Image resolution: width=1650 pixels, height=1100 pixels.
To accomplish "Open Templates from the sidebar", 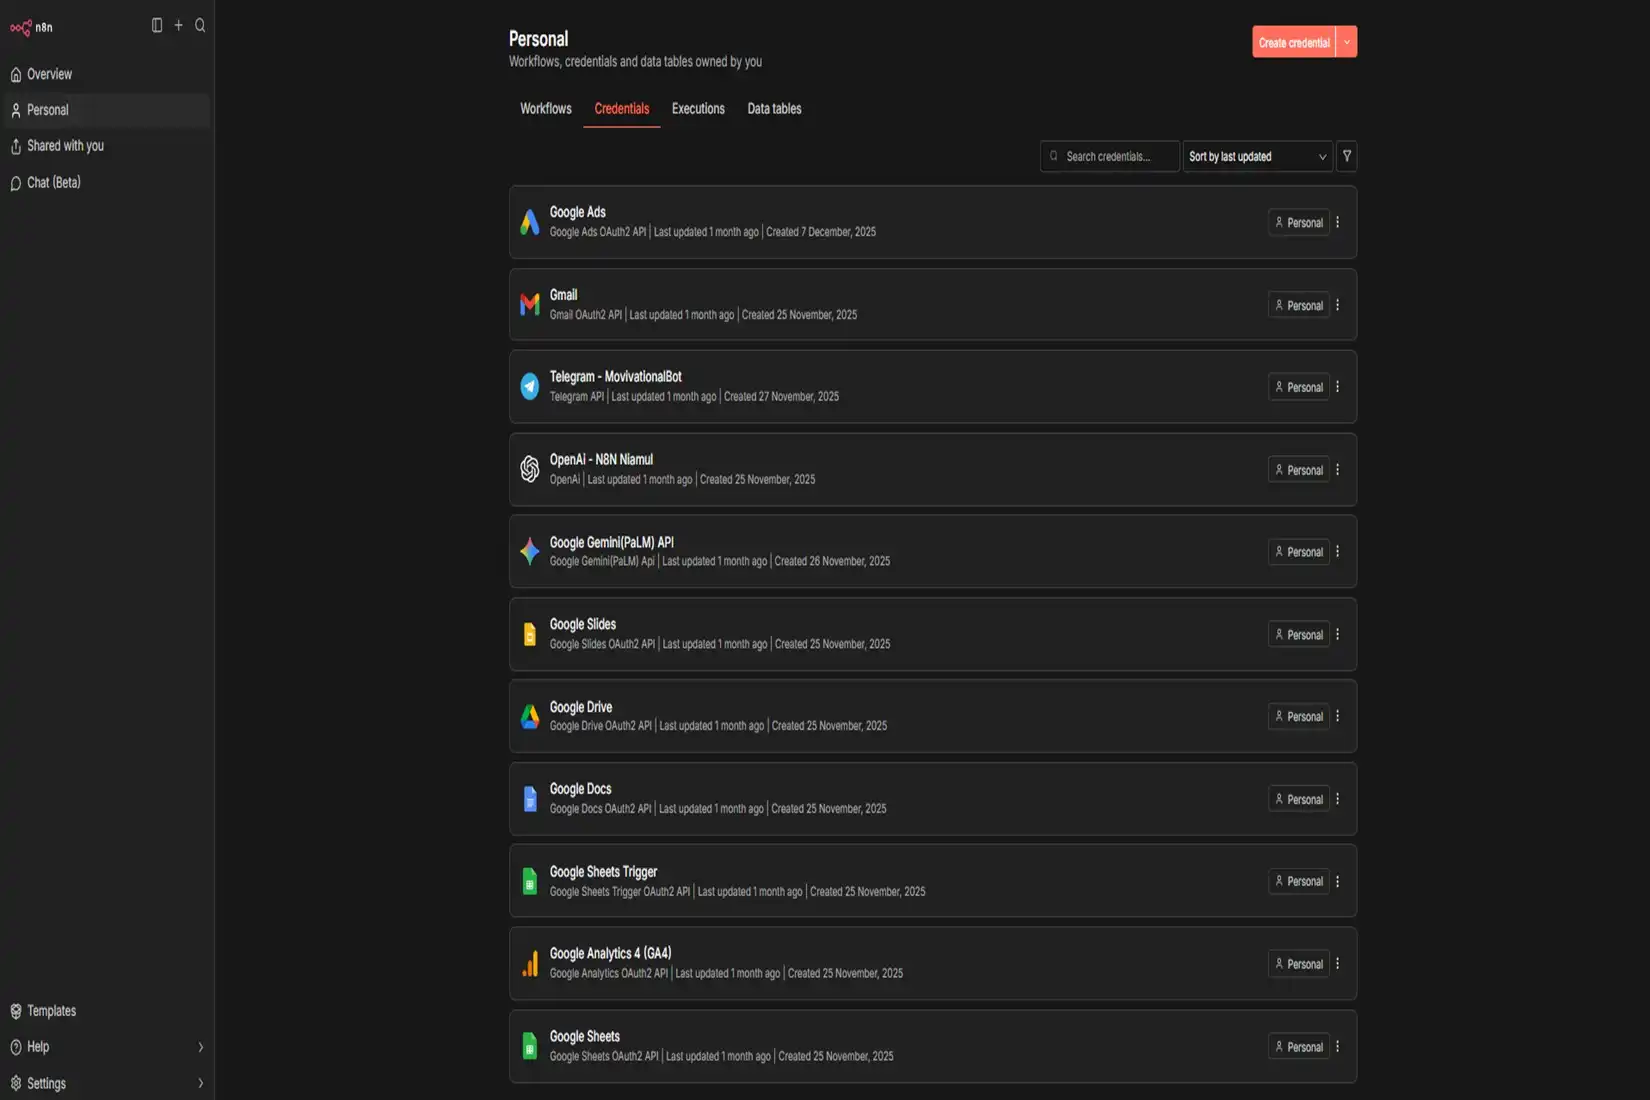I will coord(50,1010).
